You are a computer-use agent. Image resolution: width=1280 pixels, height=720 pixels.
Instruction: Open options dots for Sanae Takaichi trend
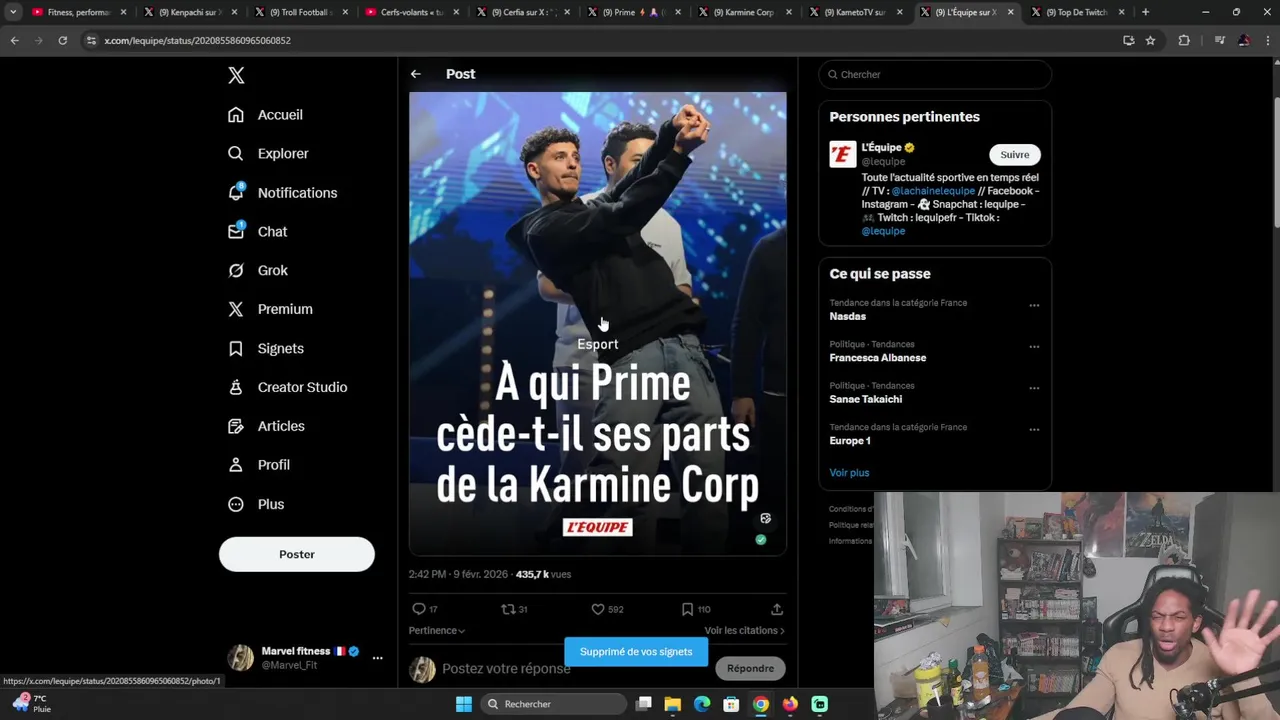[x=1034, y=388]
